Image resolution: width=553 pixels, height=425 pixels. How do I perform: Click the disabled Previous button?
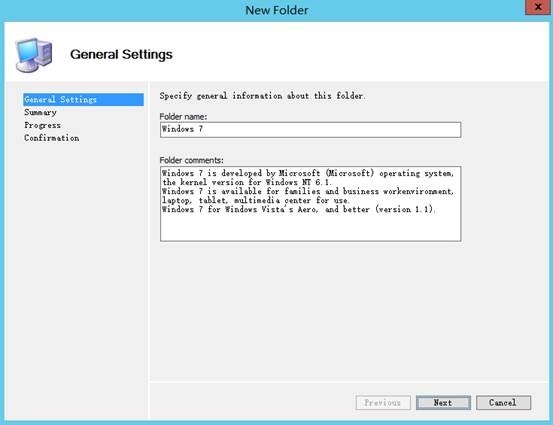383,402
